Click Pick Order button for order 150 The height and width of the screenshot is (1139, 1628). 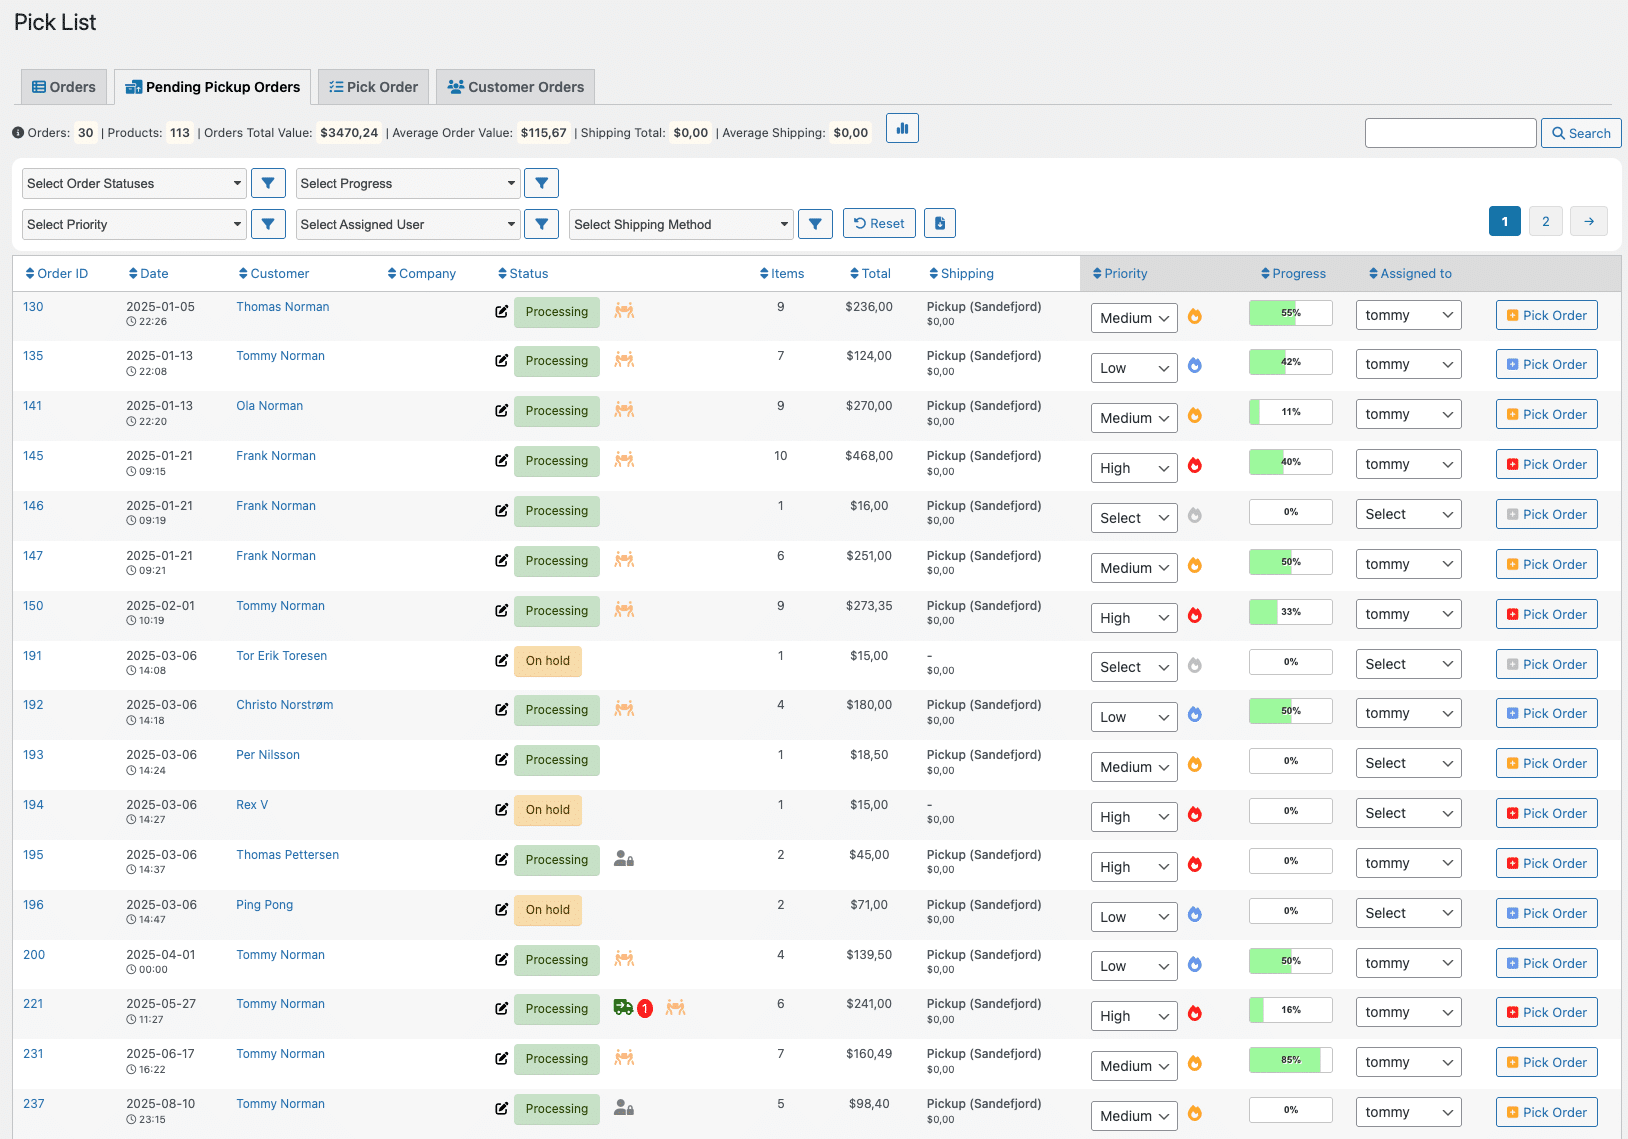(1546, 614)
